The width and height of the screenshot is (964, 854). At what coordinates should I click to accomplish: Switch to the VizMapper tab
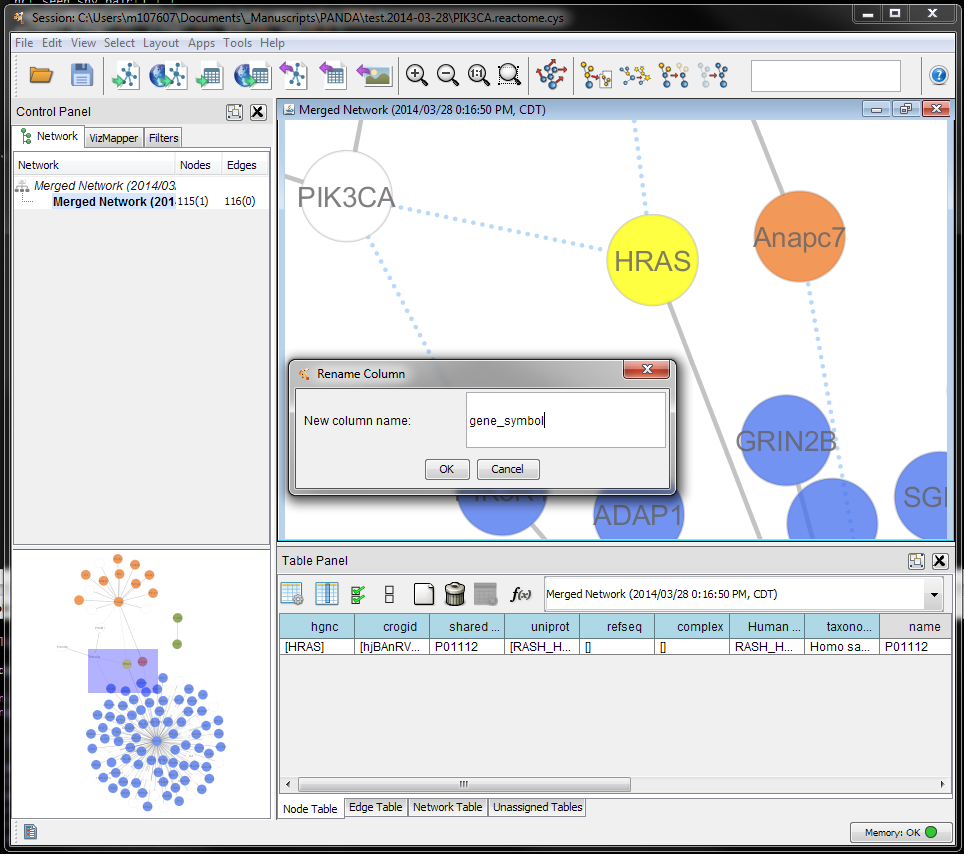(113, 138)
